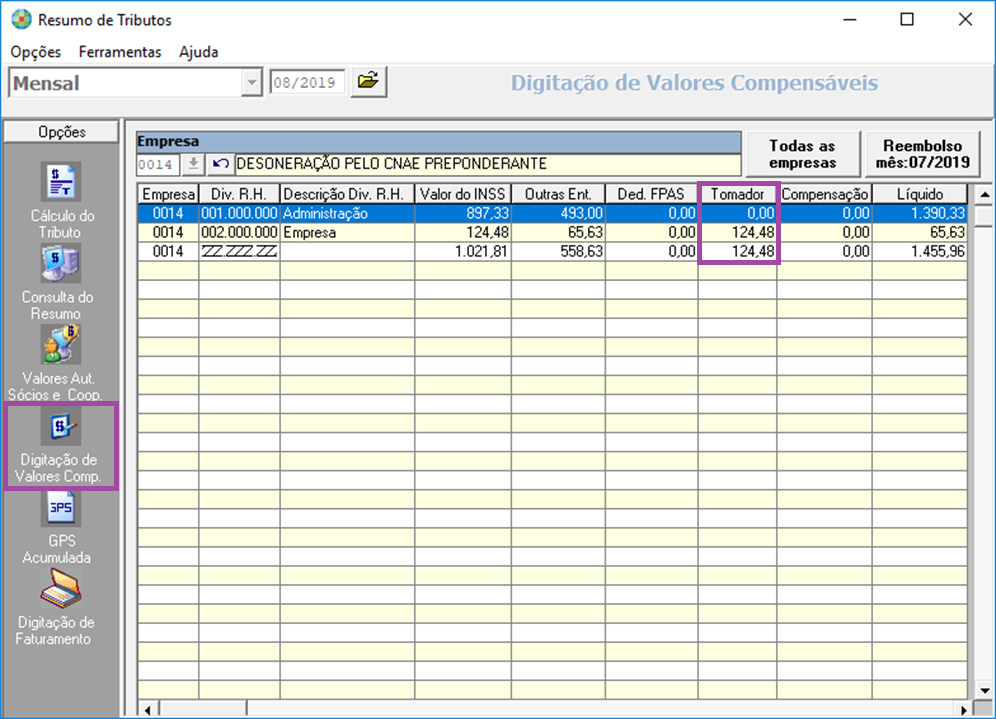Screen dimensions: 996x719
Task: Click Tomador value in Administração row
Action: coord(737,213)
